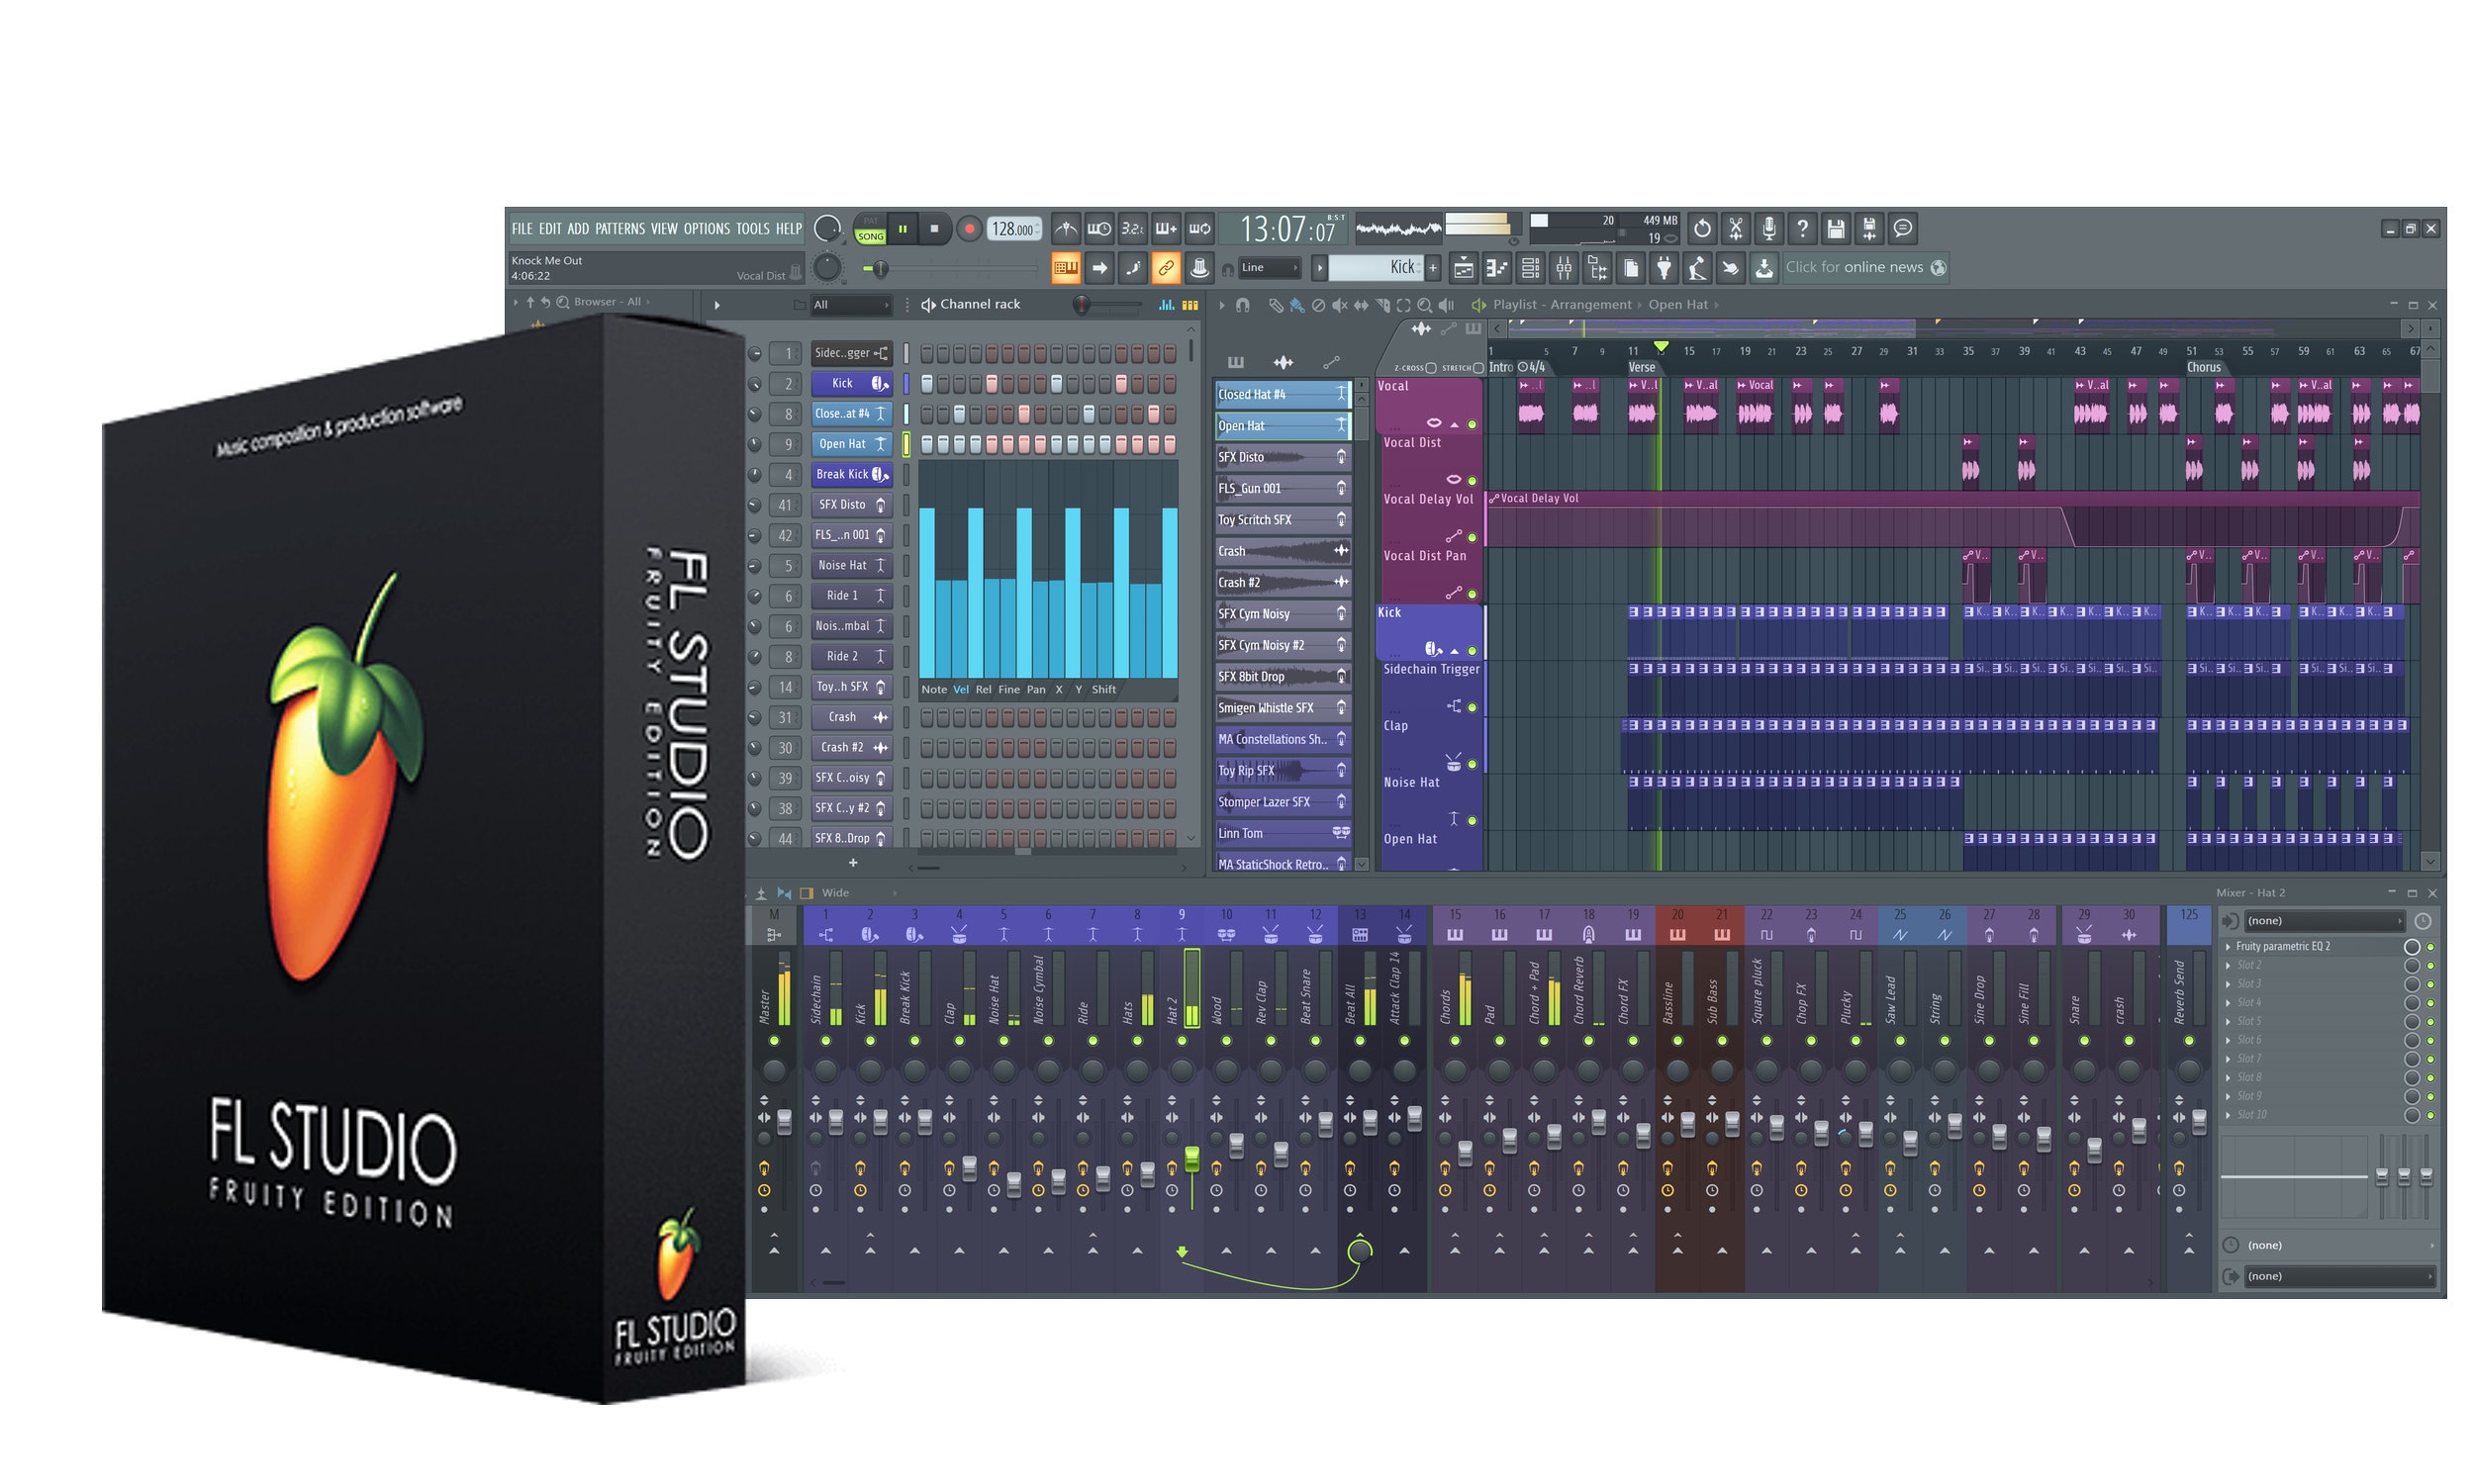The height and width of the screenshot is (1484, 2474).
Task: Toggle SONG playback mode
Action: 870,237
